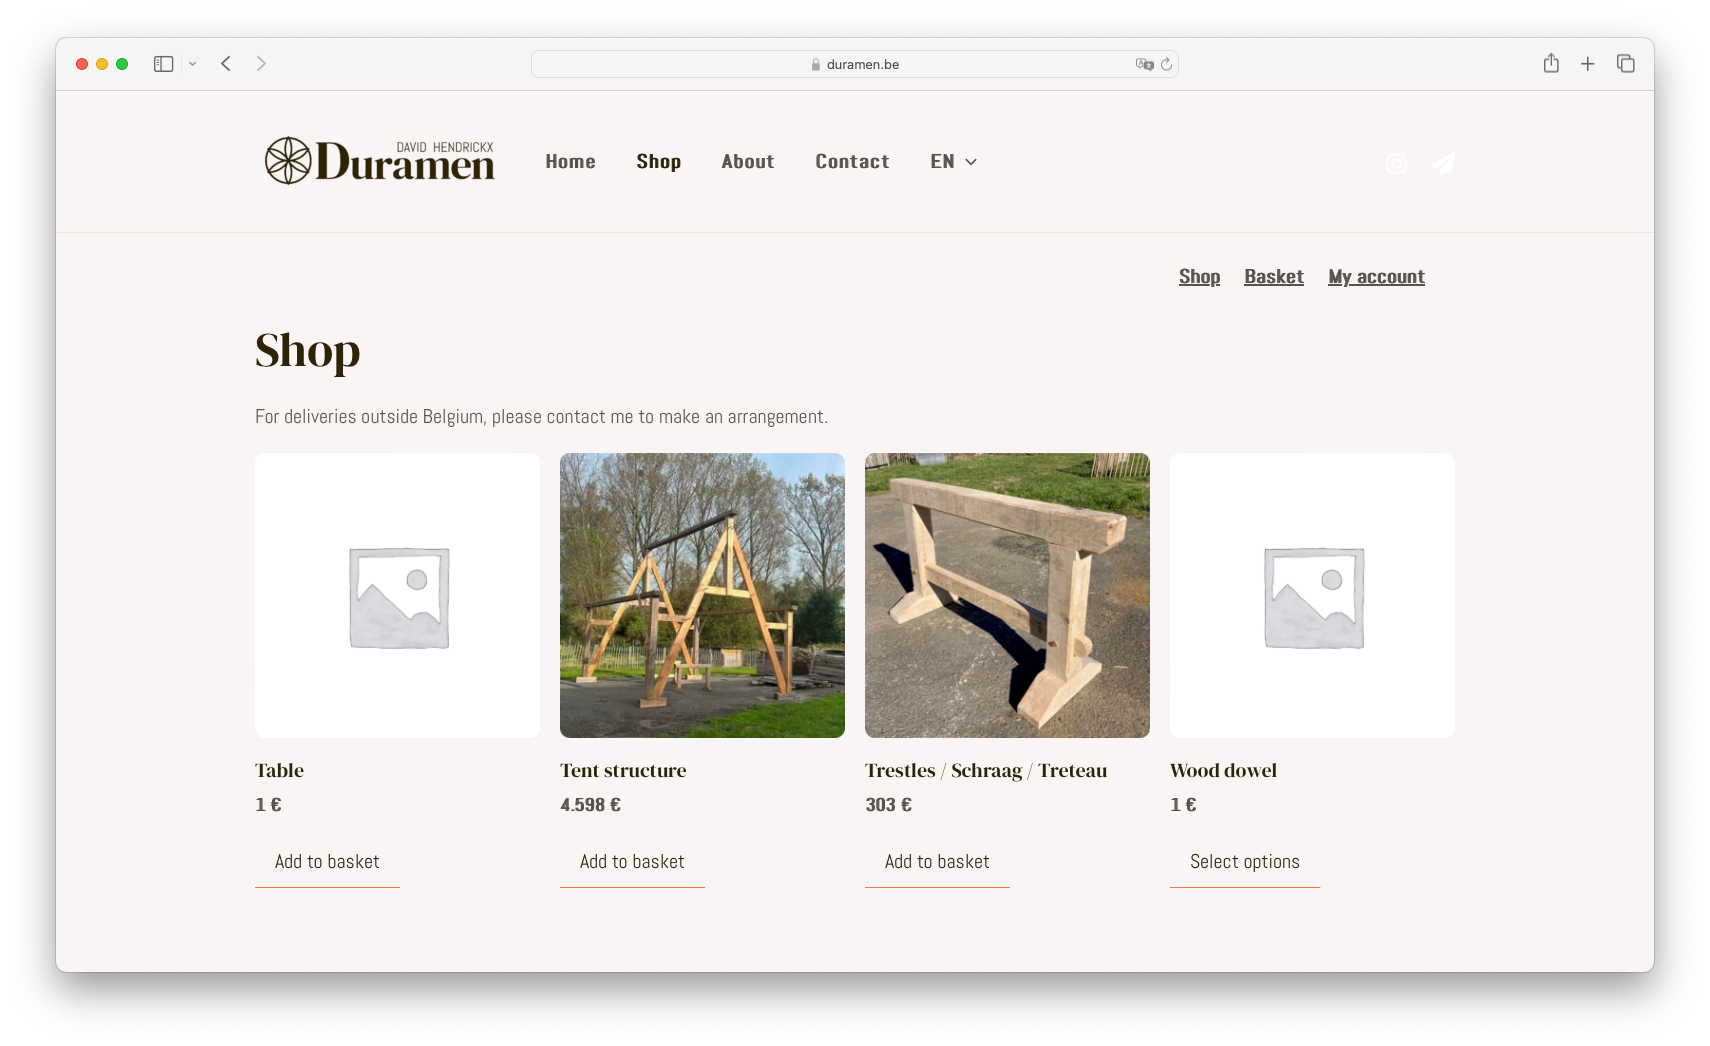1710x1046 pixels.
Task: Open the Home menu item
Action: point(570,161)
